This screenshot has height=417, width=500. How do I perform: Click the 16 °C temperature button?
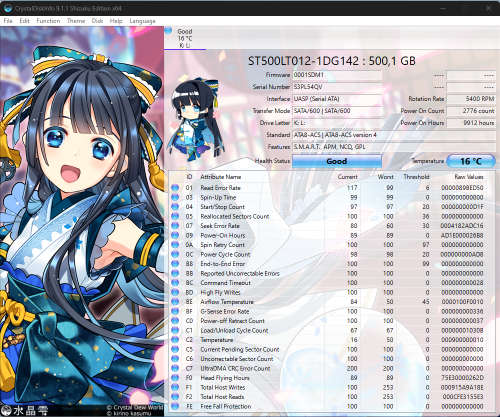pos(471,161)
